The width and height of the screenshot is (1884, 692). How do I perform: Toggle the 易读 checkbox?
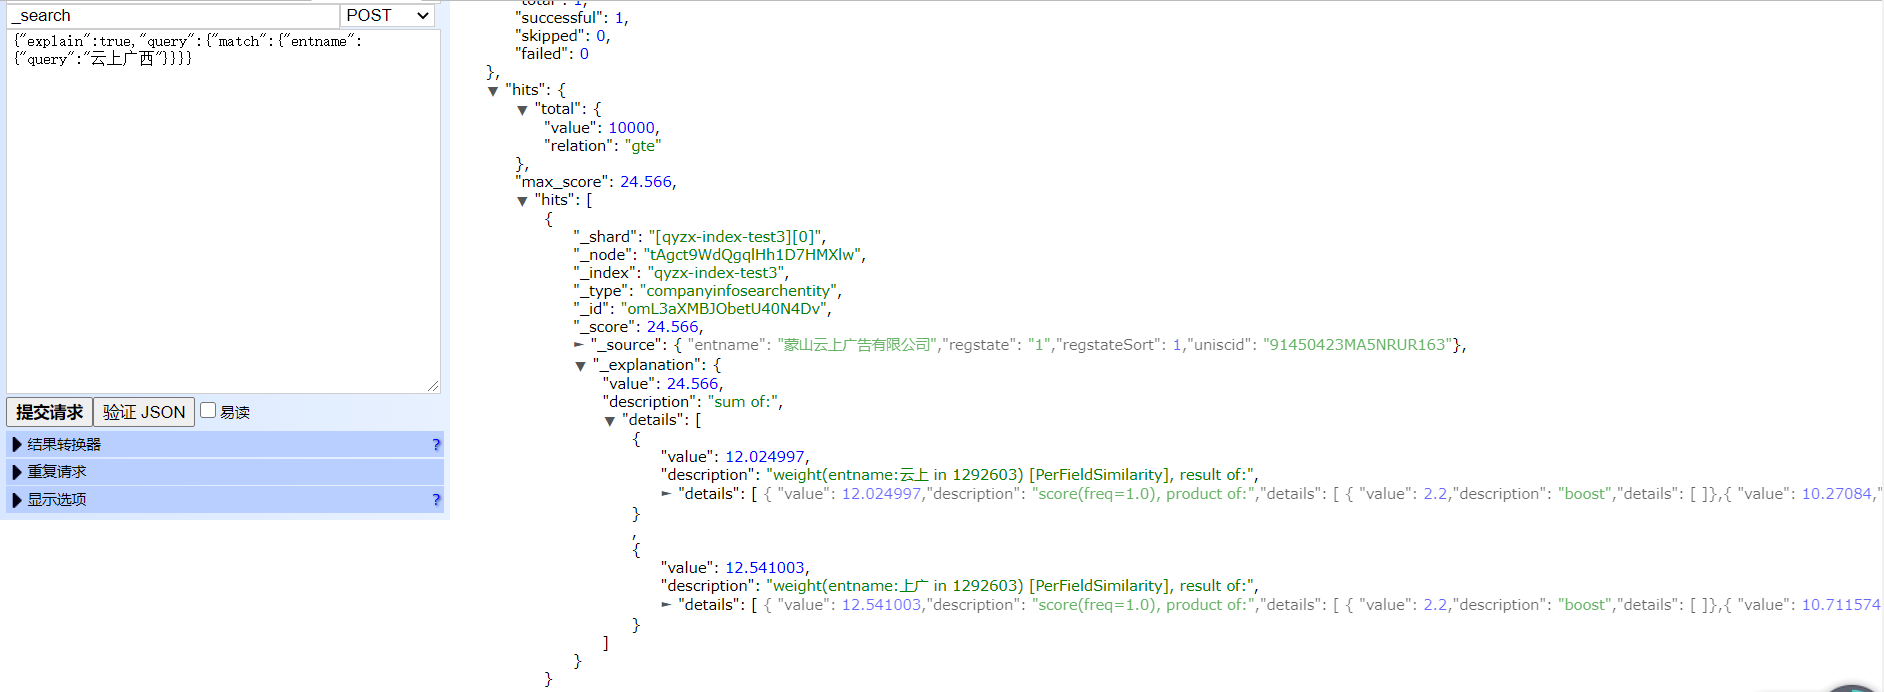208,410
